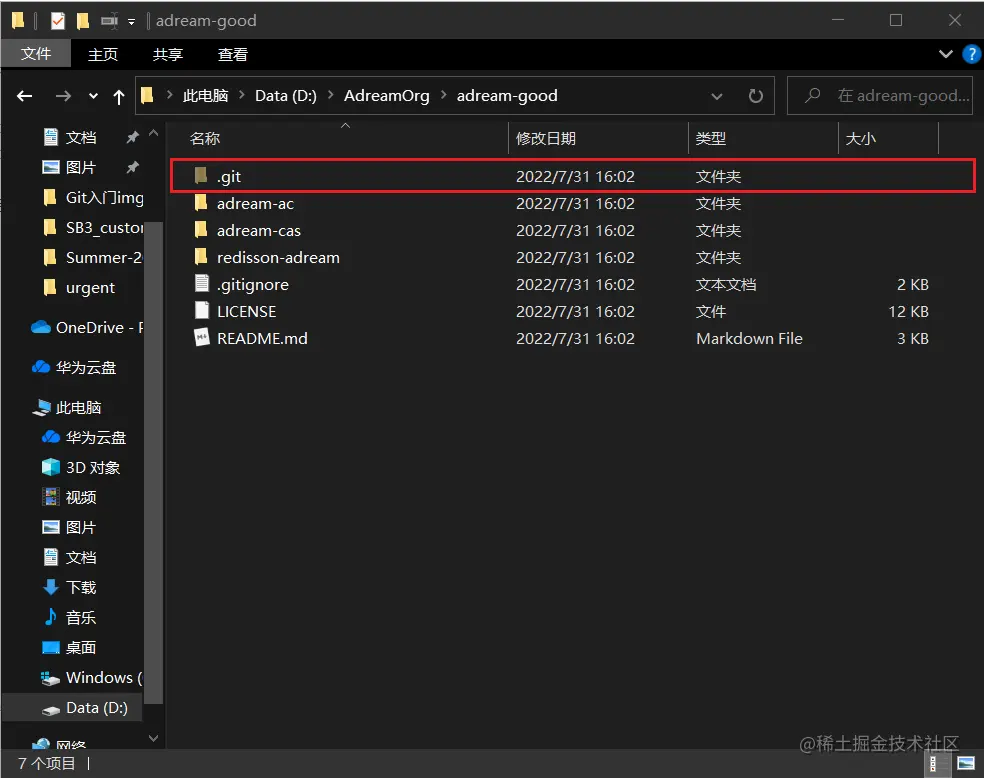The image size is (984, 778).
Task: Switch to the 查看 ribbon tab
Action: coord(232,55)
